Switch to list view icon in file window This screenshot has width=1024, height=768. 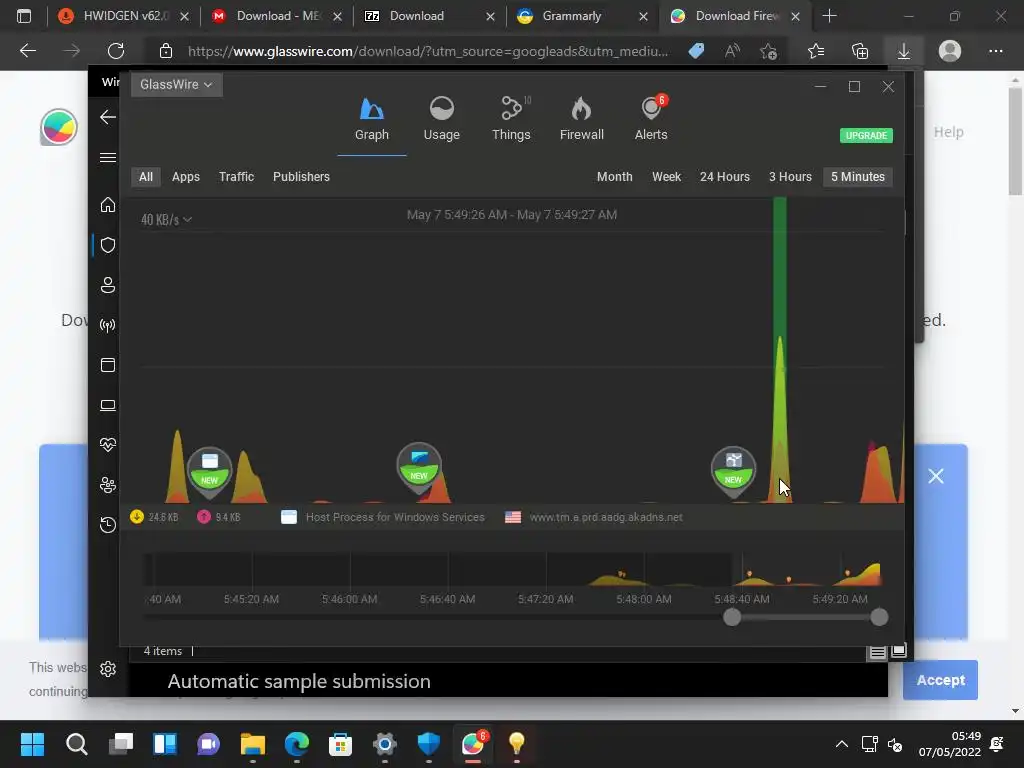click(x=877, y=652)
